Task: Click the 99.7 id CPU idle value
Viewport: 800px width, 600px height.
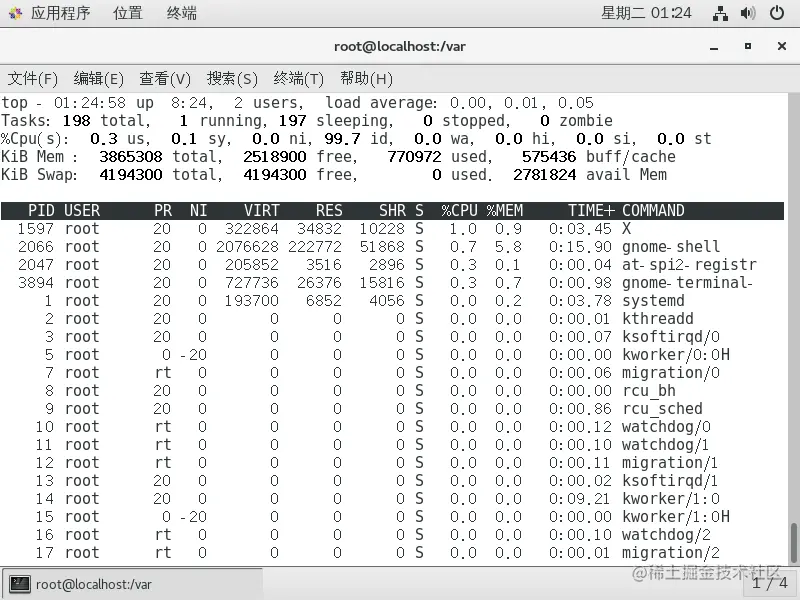Action: (x=358, y=139)
